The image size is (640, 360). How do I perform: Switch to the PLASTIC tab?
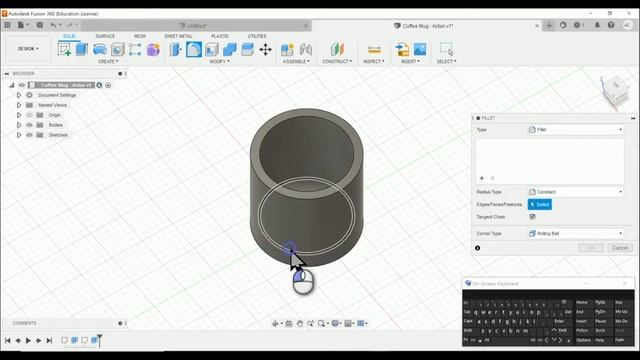(x=220, y=36)
